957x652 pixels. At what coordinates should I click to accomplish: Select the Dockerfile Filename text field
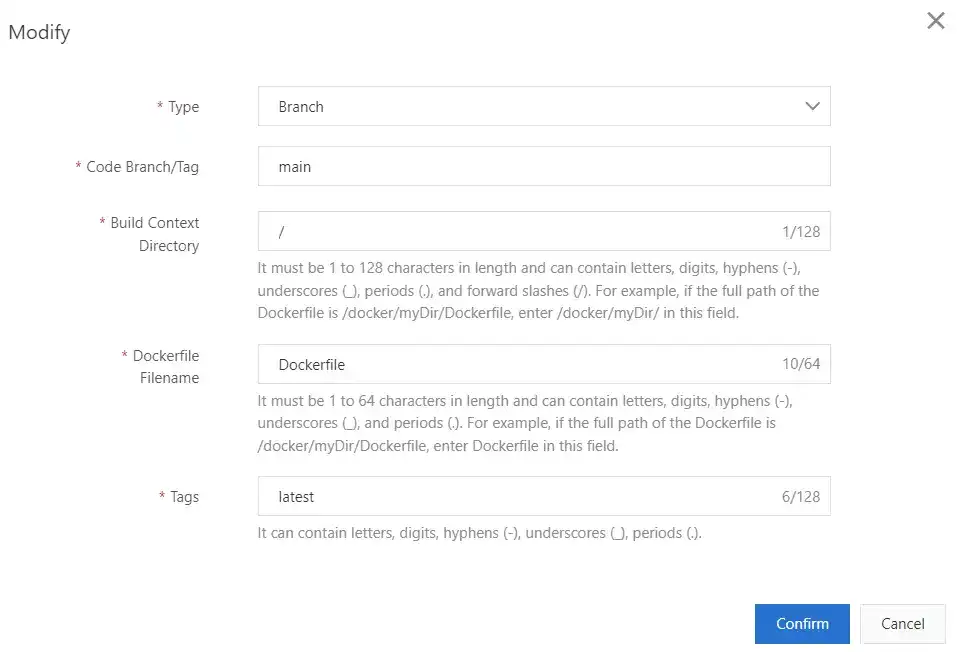[x=520, y=365]
